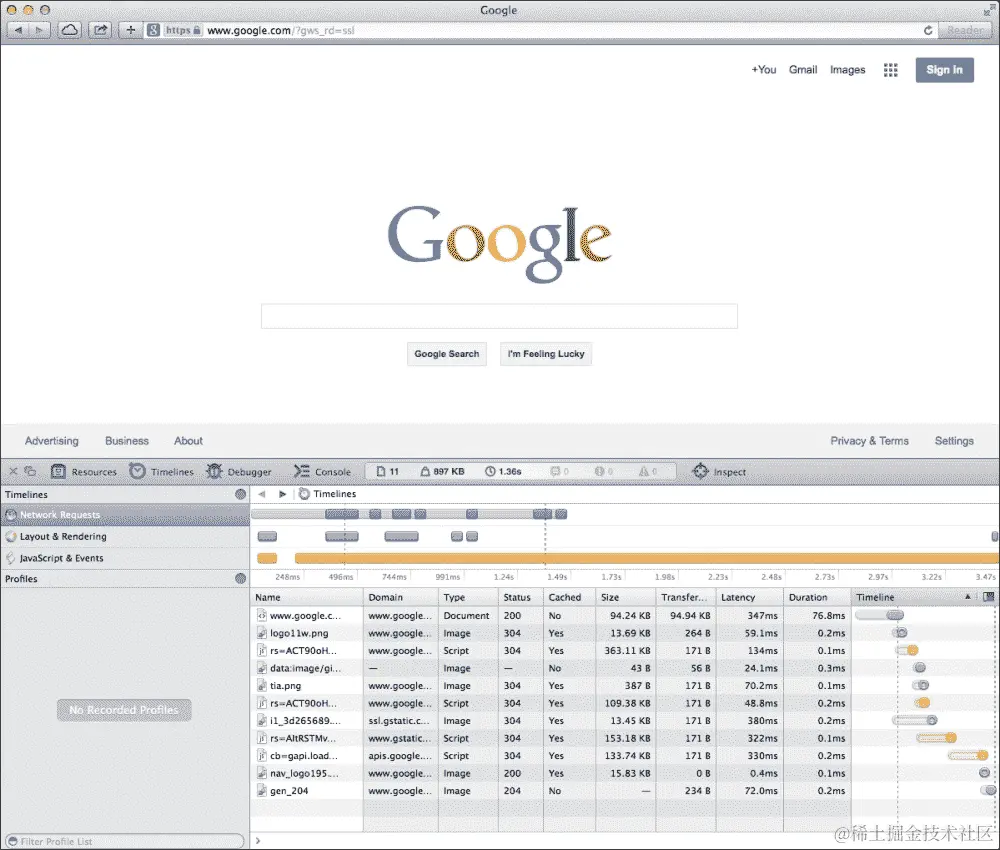This screenshot has width=1000, height=850.
Task: Close the Web Inspector with the X icon
Action: 13,472
